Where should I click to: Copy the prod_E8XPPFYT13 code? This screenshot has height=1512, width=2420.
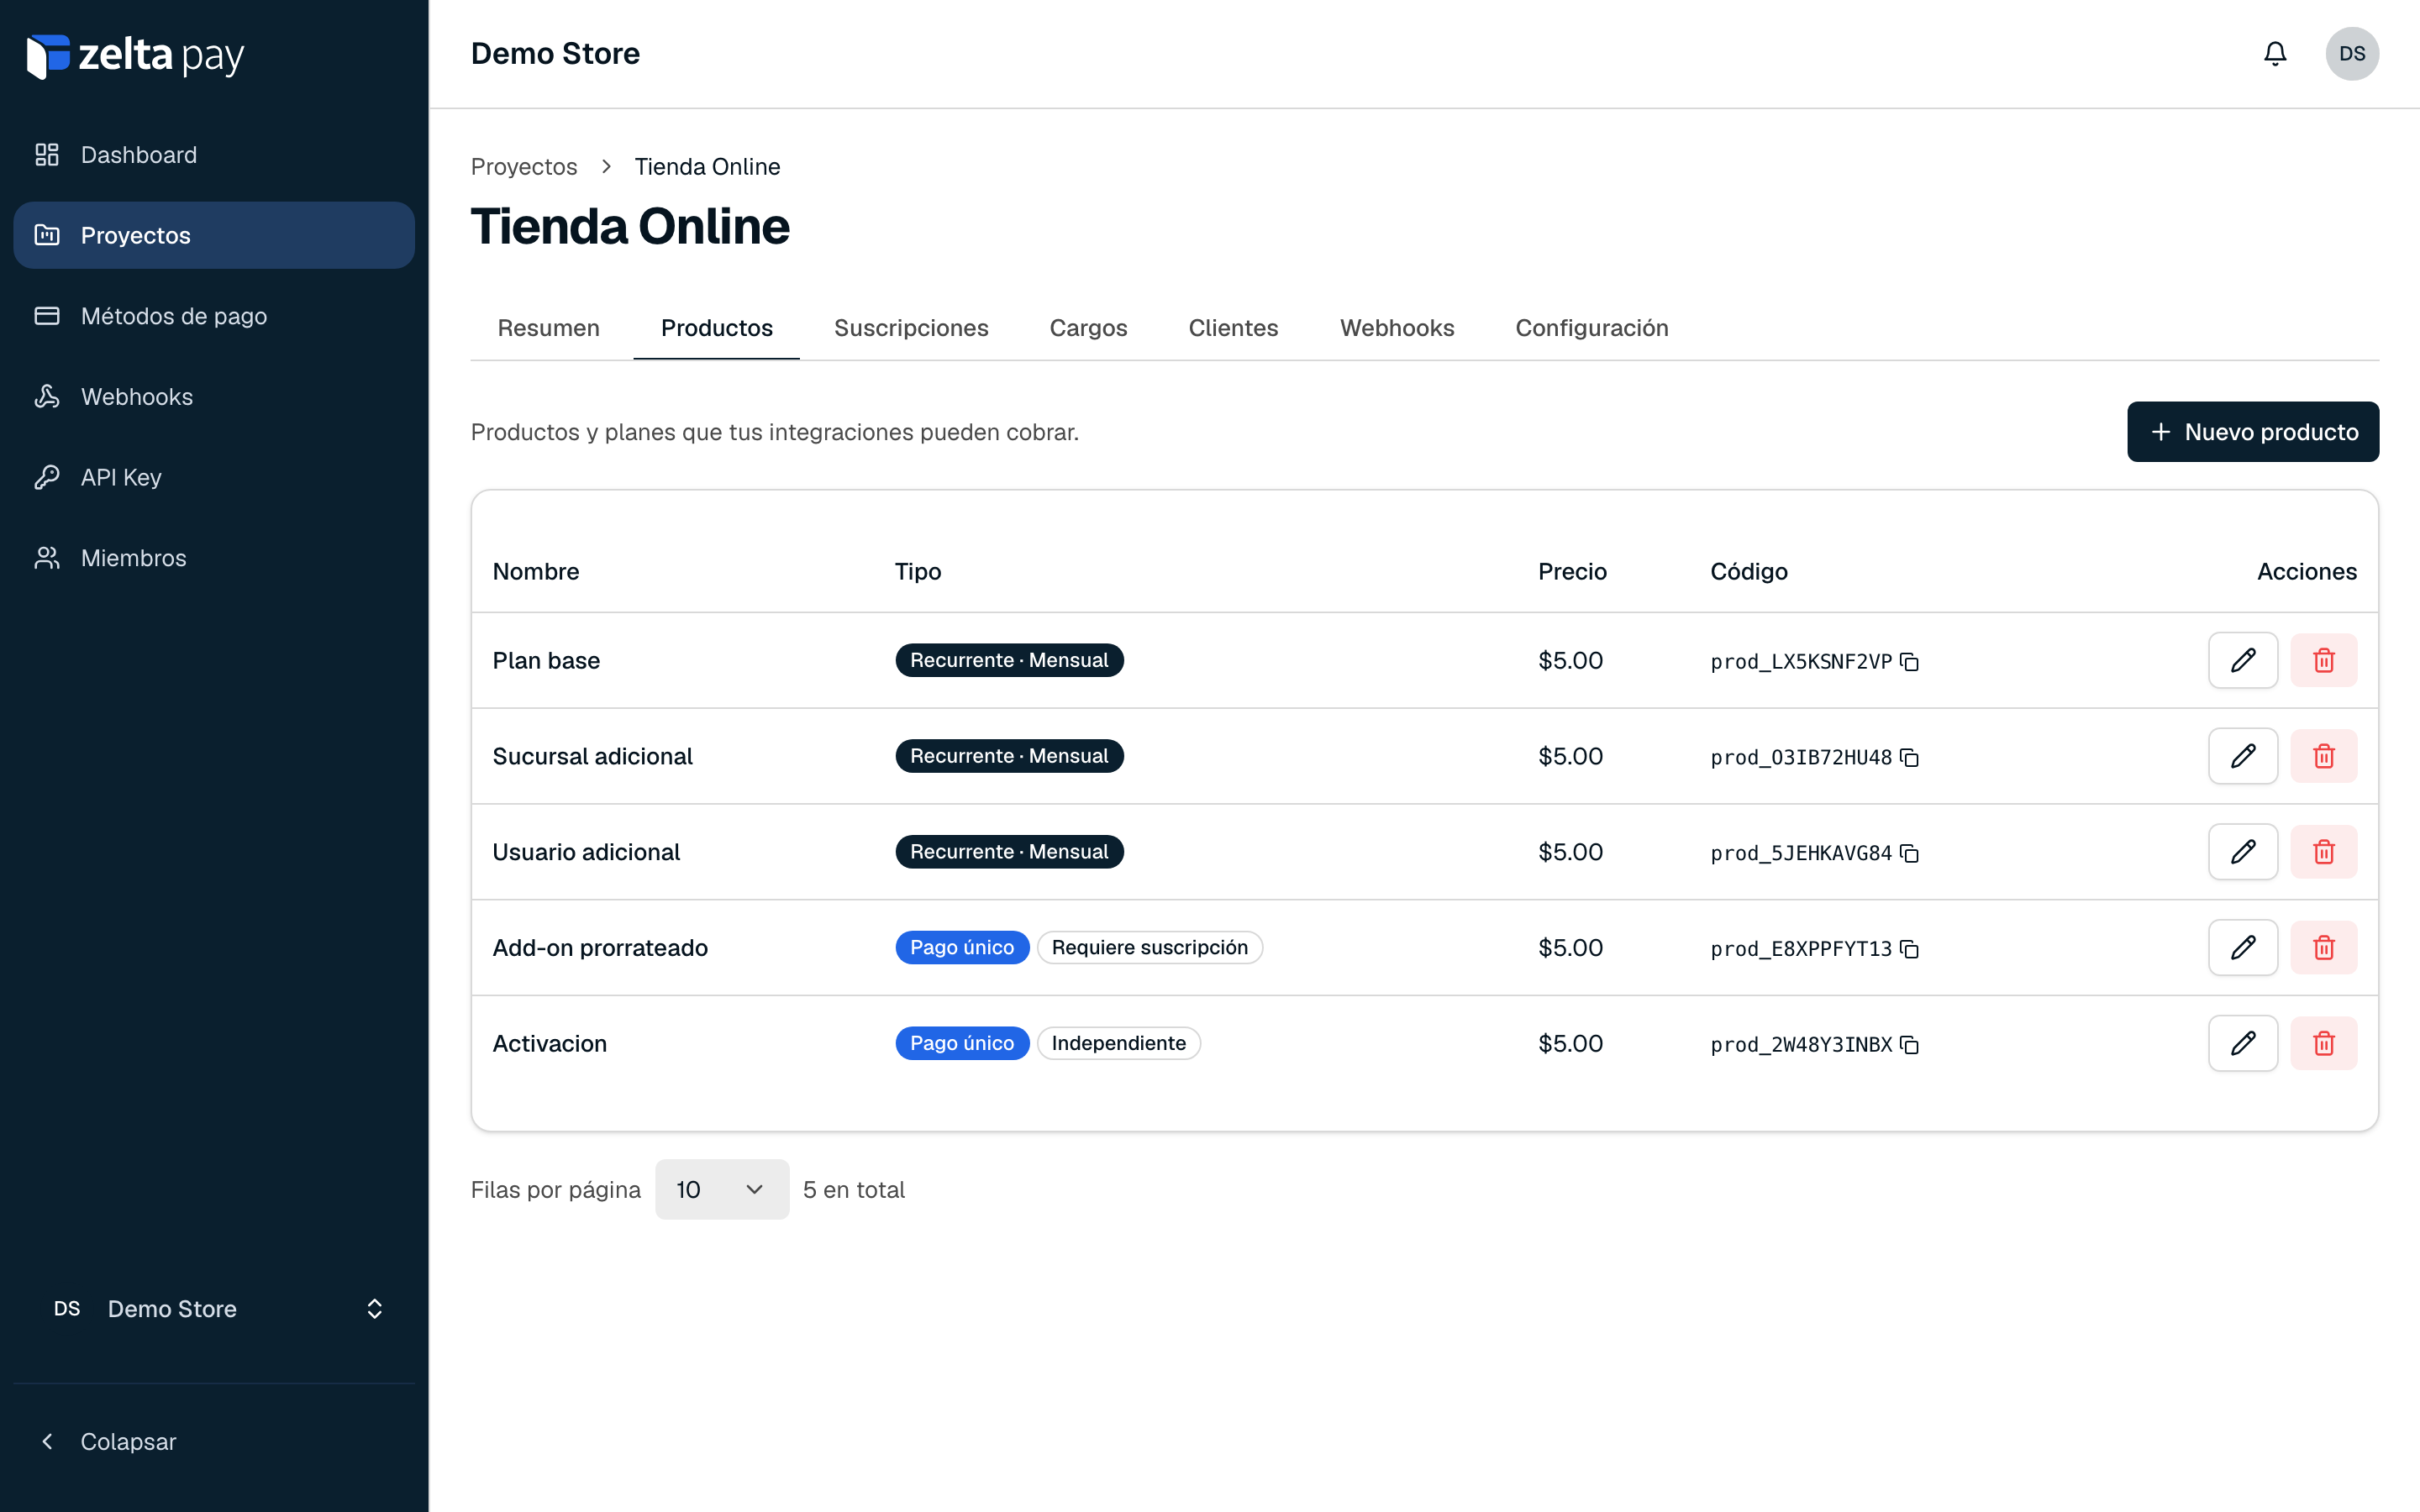point(1909,949)
